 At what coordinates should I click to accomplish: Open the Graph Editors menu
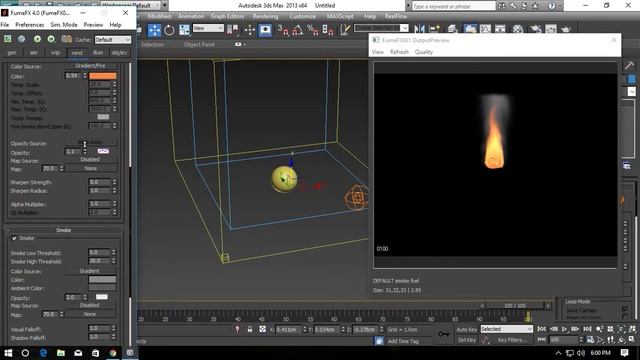point(227,16)
